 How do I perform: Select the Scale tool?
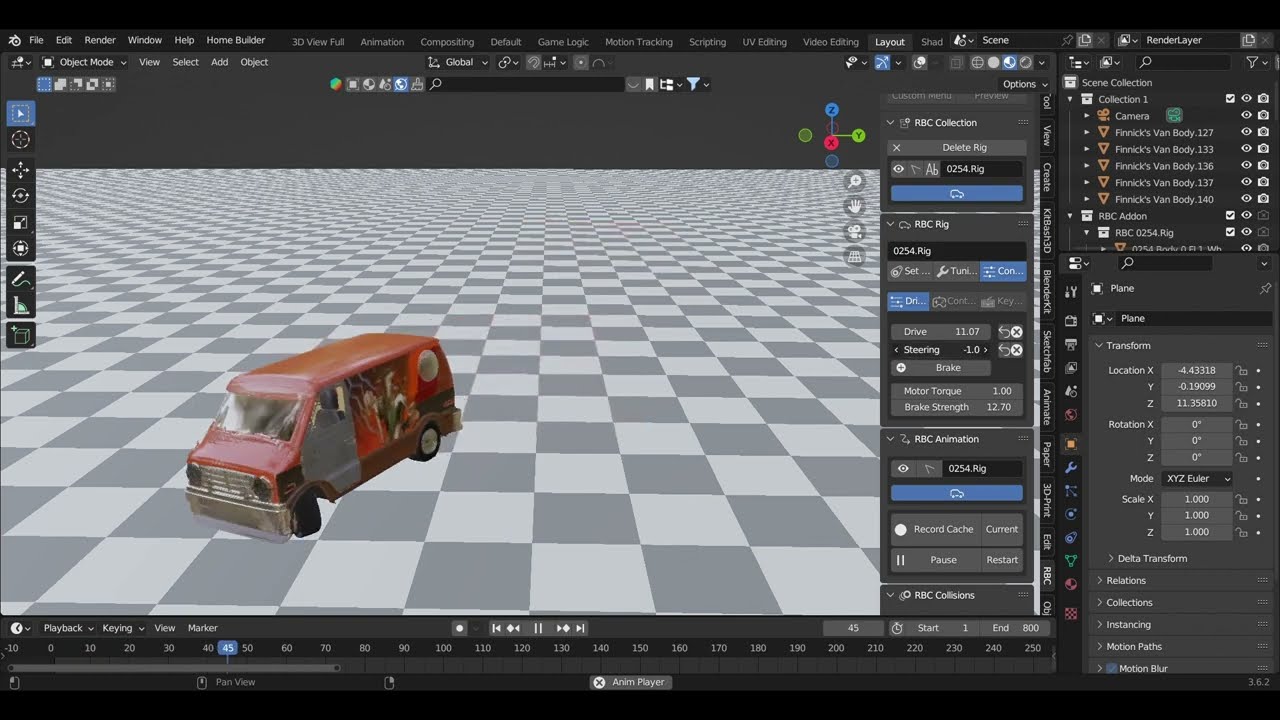[20, 222]
